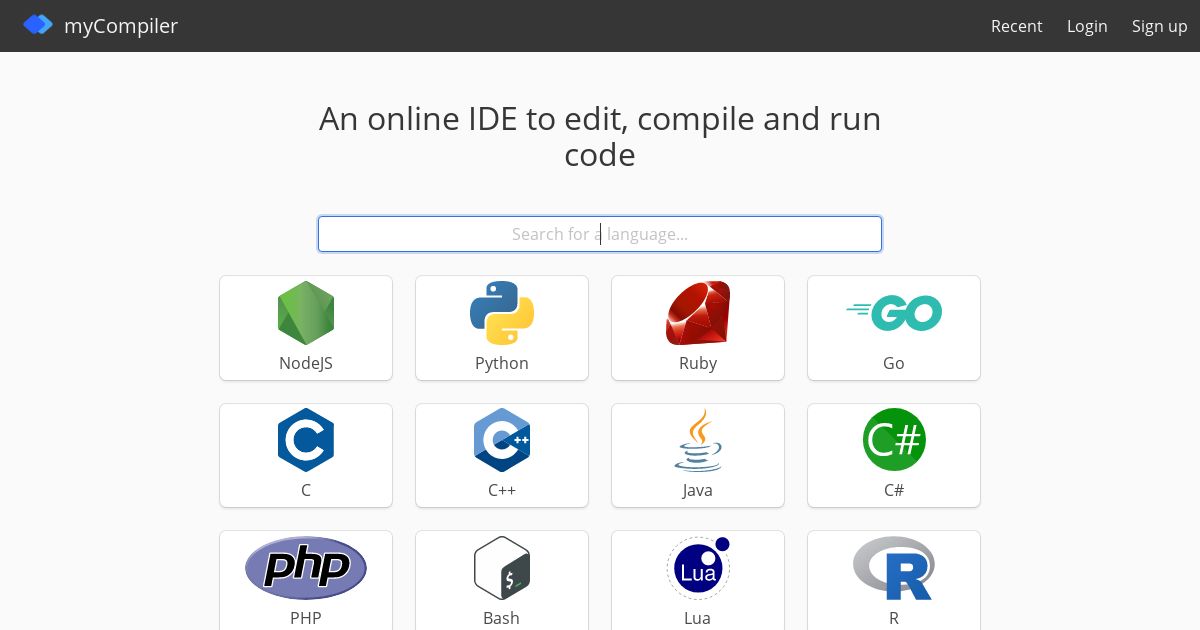The image size is (1200, 630).
Task: Open the Sign up page
Action: (1160, 26)
